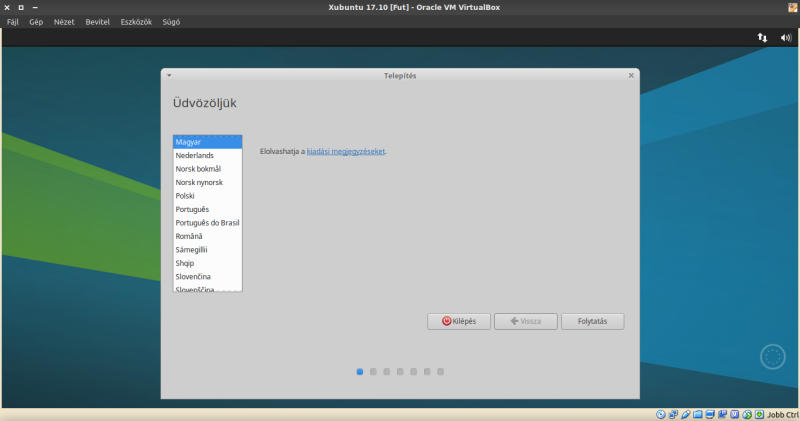Click the accessibility circle icon on desktop
800x421 pixels.
(772, 356)
